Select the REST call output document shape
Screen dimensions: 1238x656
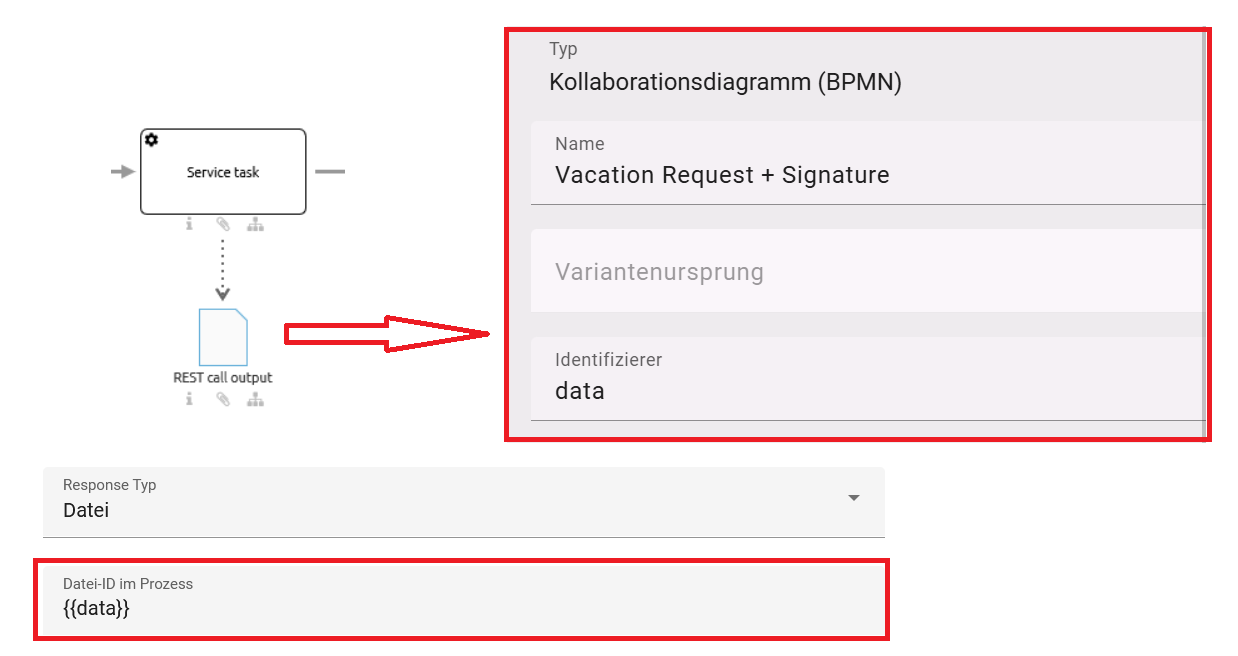(222, 338)
